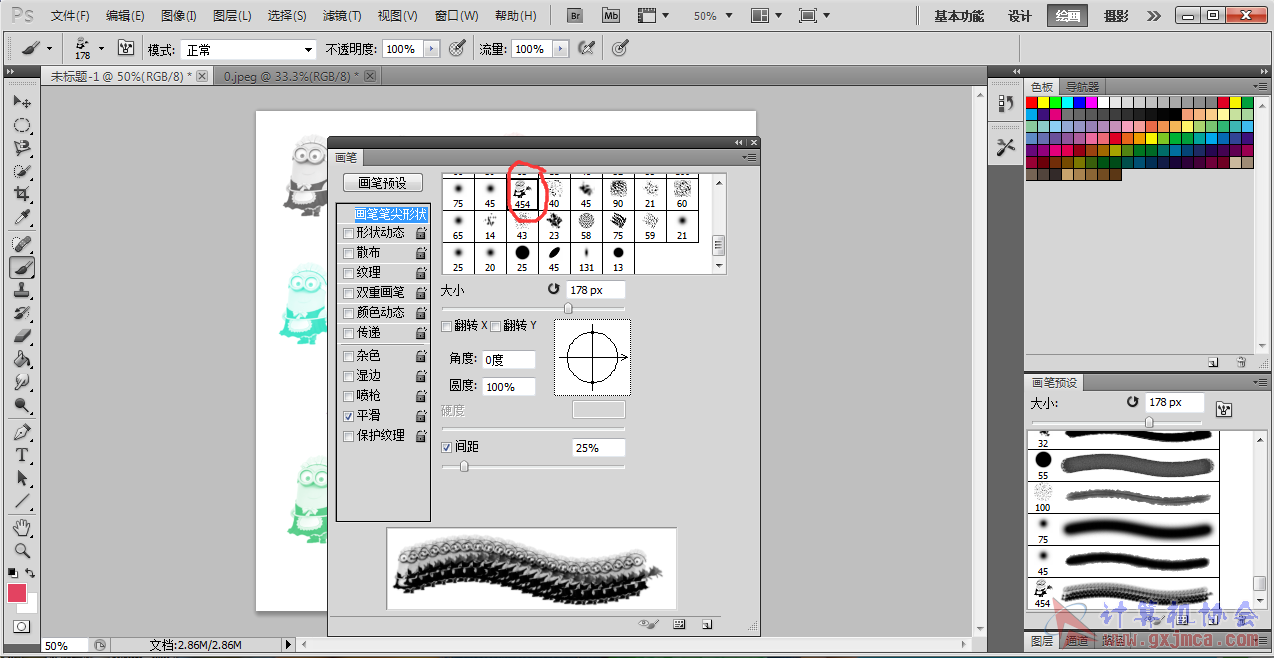This screenshot has height=658, width=1274.
Task: Click the foreground color swatch
Action: coord(18,593)
